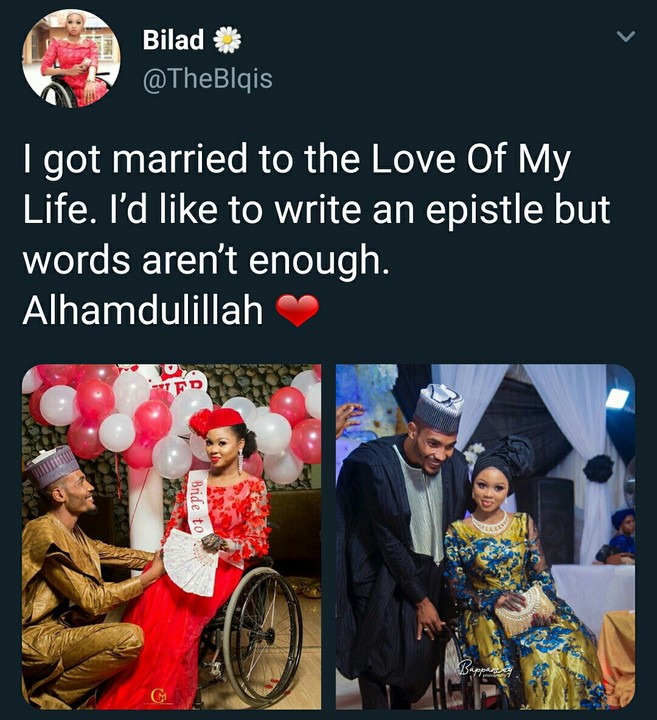Click the word Alhamdulillah in the tweet
657x720 pixels.
click(x=142, y=312)
